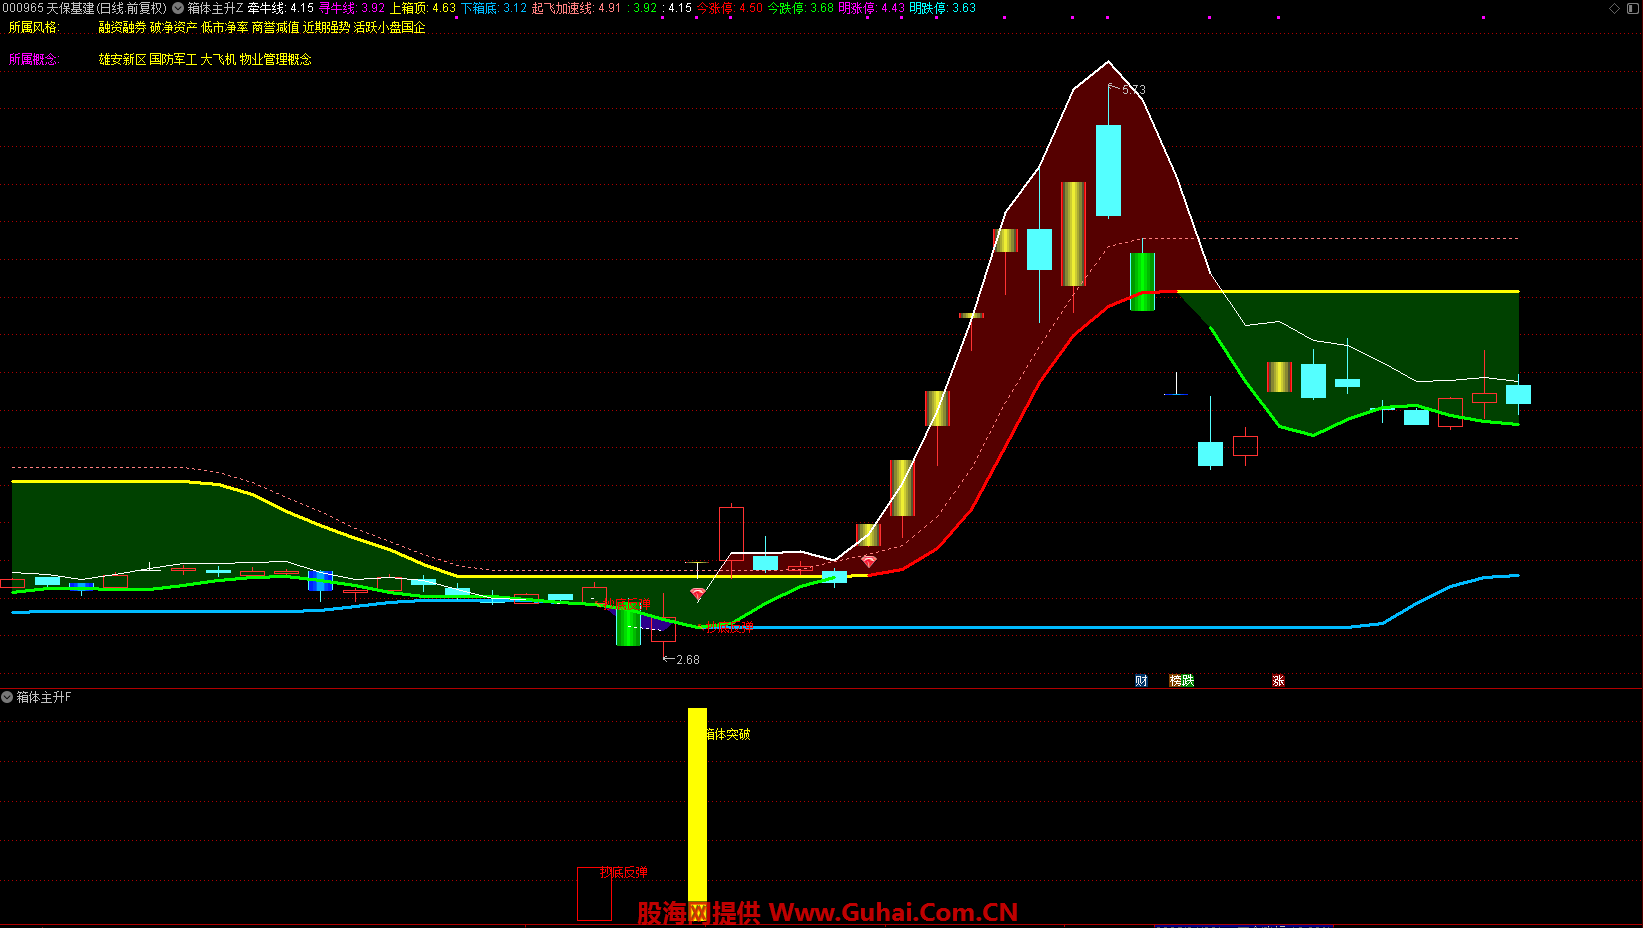Viewport: 1643px width, 928px height.
Task: Click the red diamond signal near 2.68 low
Action: pyautogui.click(x=697, y=594)
